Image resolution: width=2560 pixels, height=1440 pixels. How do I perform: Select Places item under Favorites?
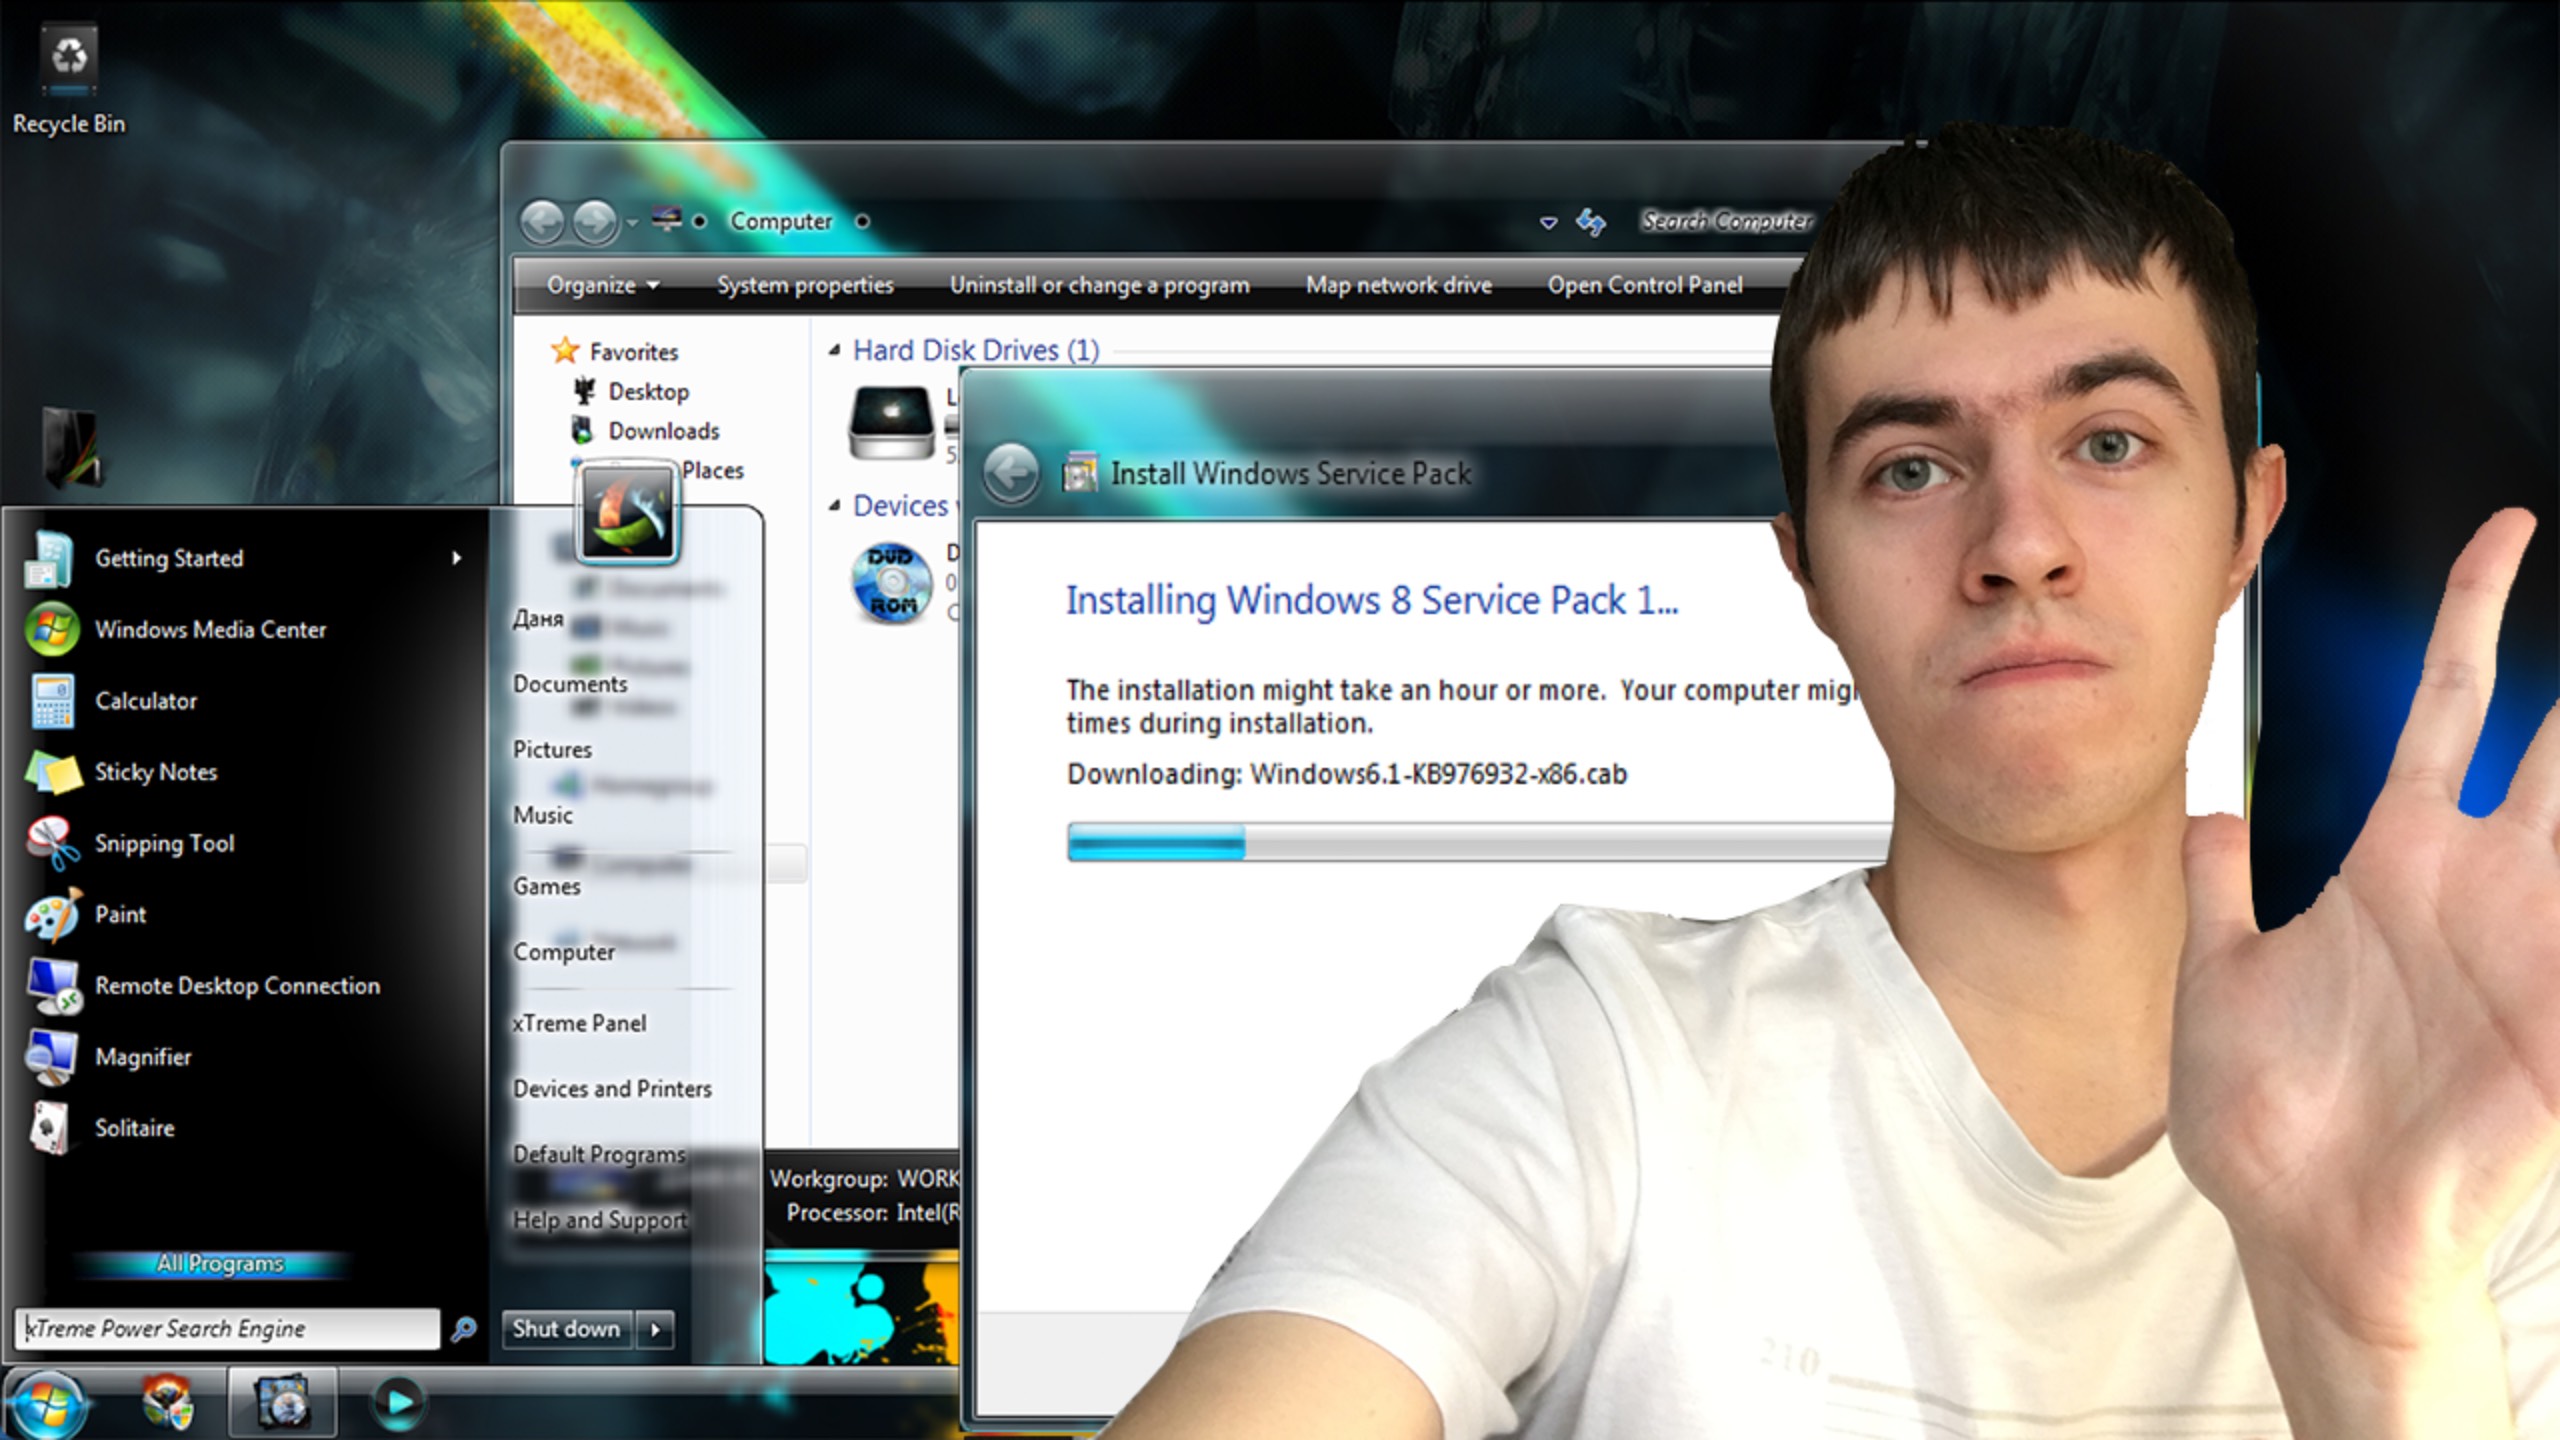click(x=712, y=471)
